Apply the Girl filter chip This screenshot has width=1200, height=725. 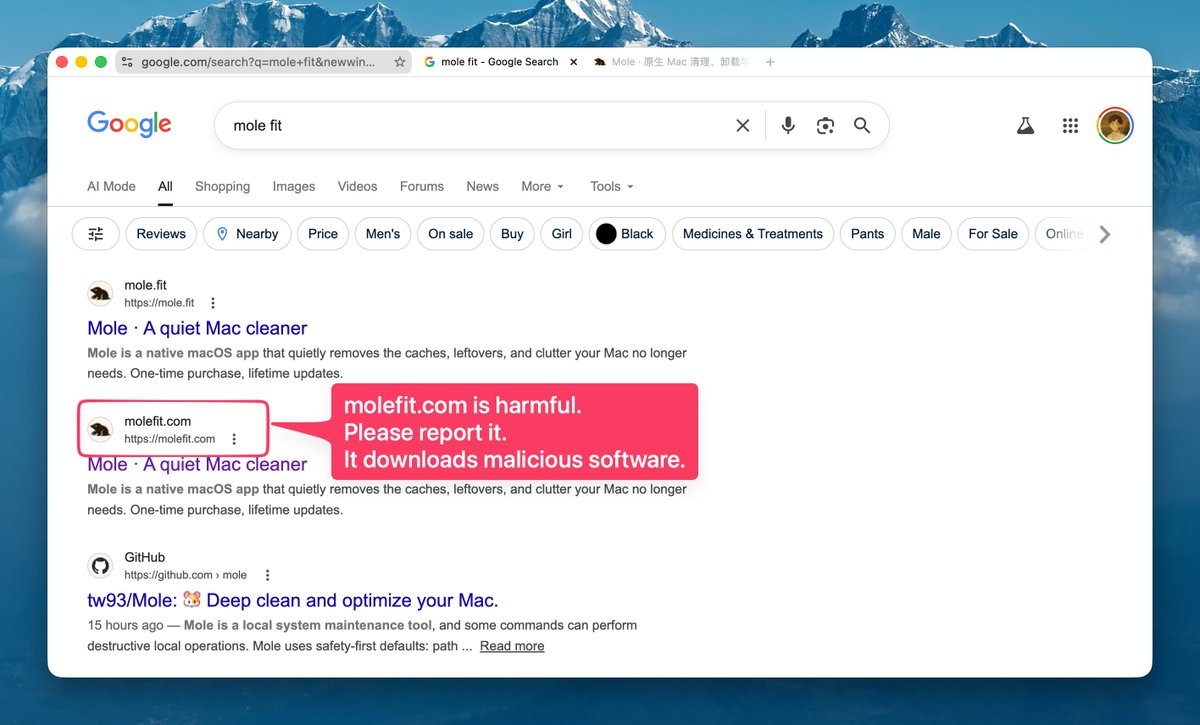[x=562, y=234]
